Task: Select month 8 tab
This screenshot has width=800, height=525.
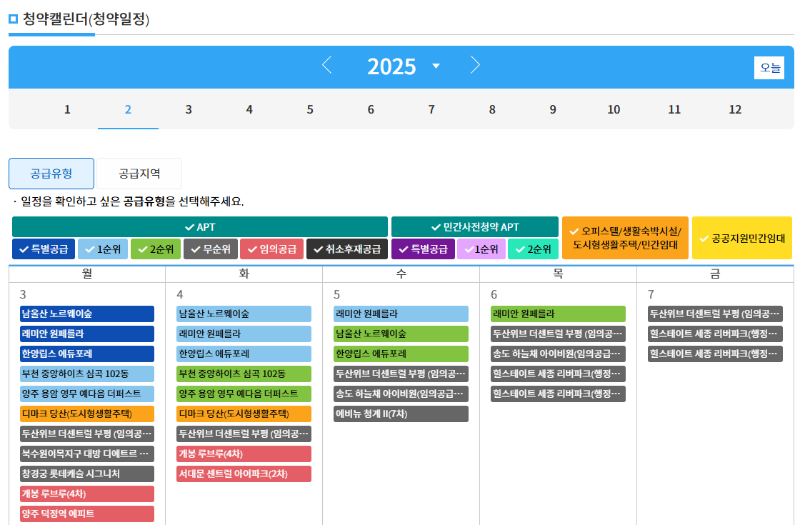Action: click(492, 110)
